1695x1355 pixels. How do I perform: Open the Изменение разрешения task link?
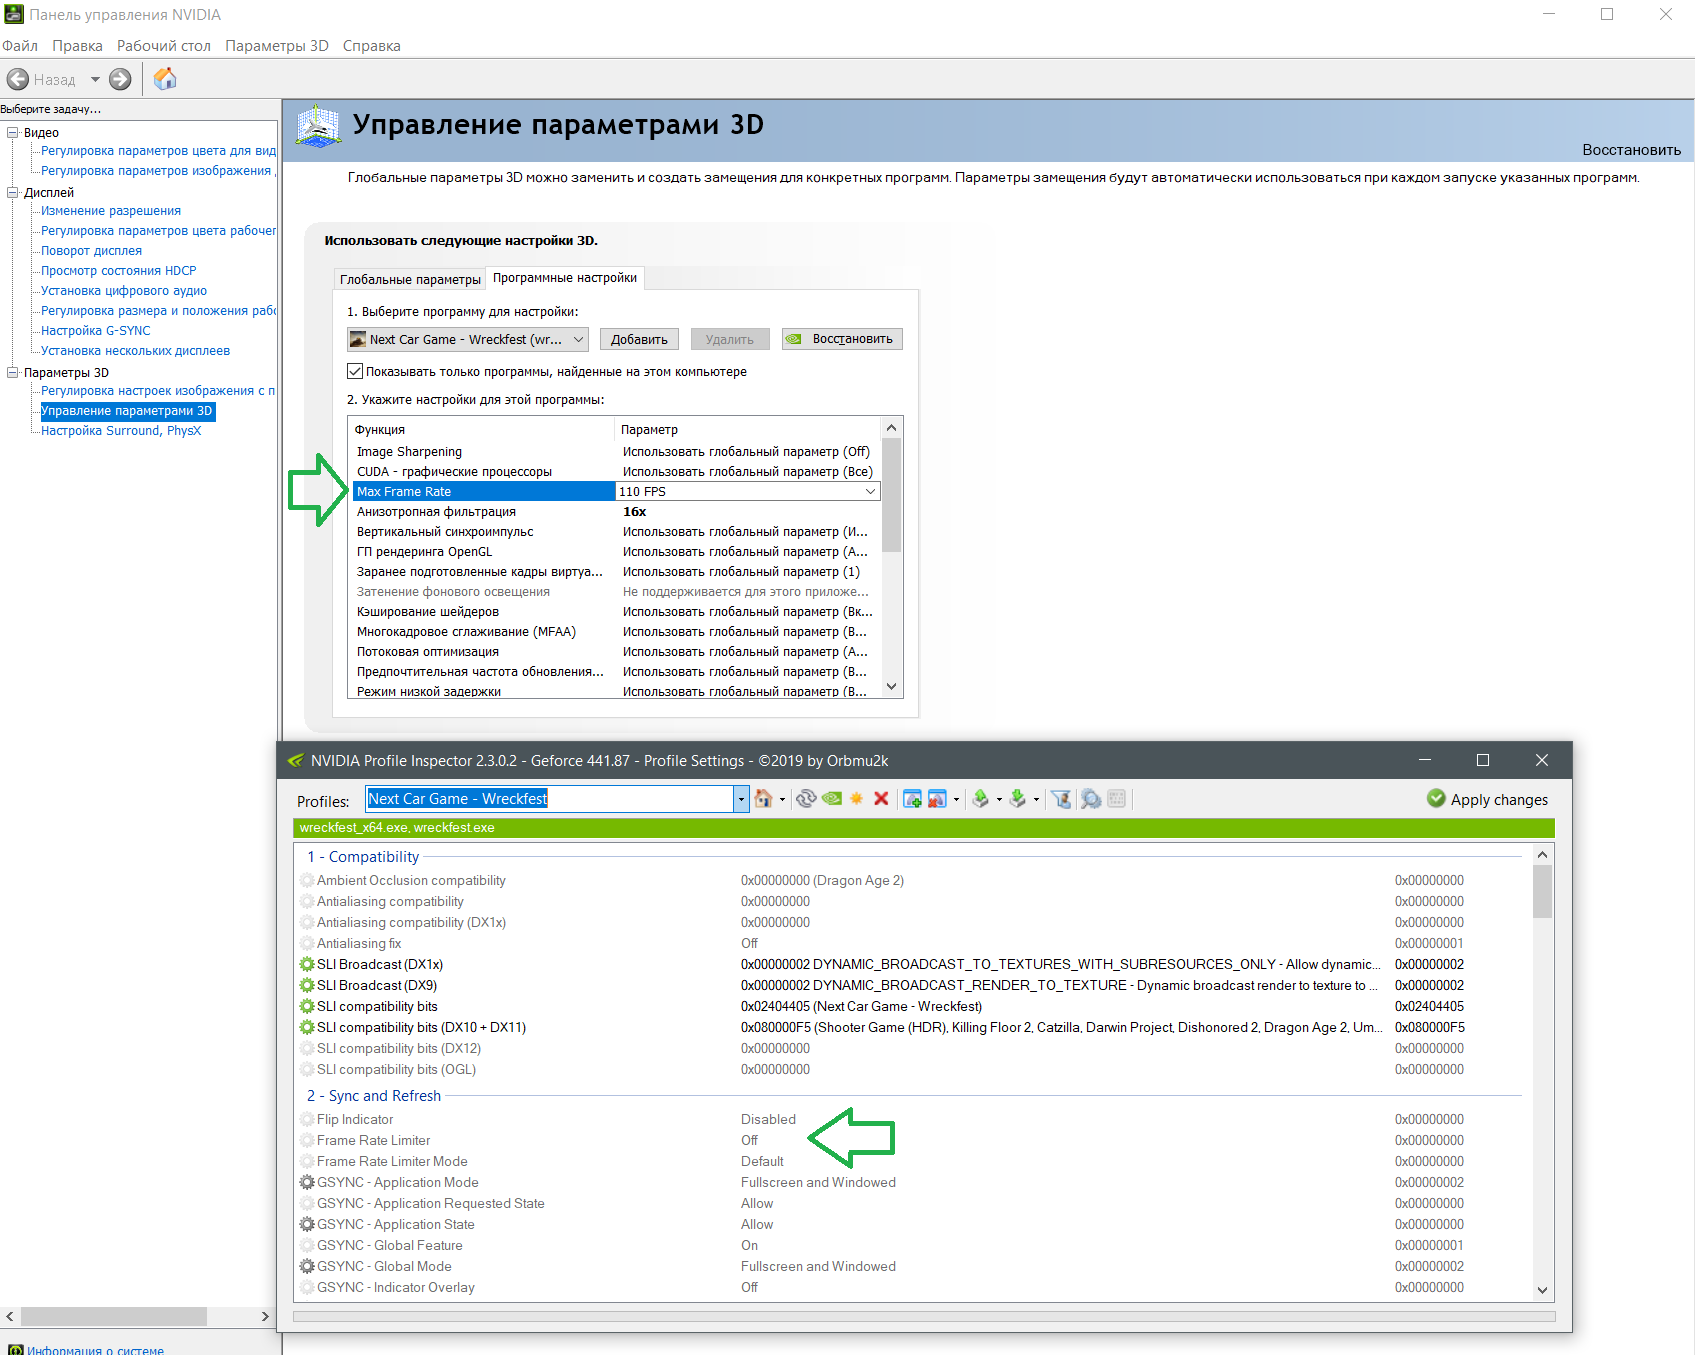click(111, 211)
